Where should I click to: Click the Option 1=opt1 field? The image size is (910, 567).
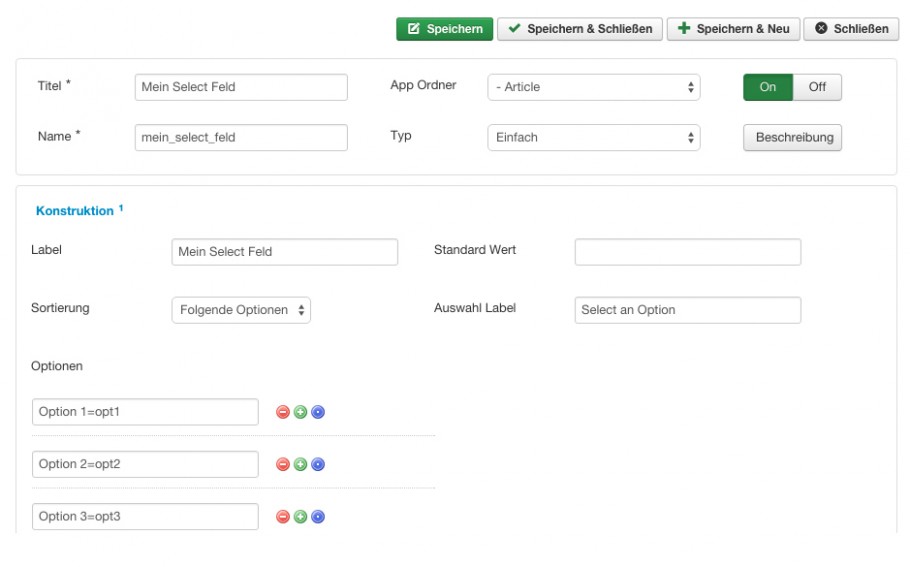[x=145, y=412]
